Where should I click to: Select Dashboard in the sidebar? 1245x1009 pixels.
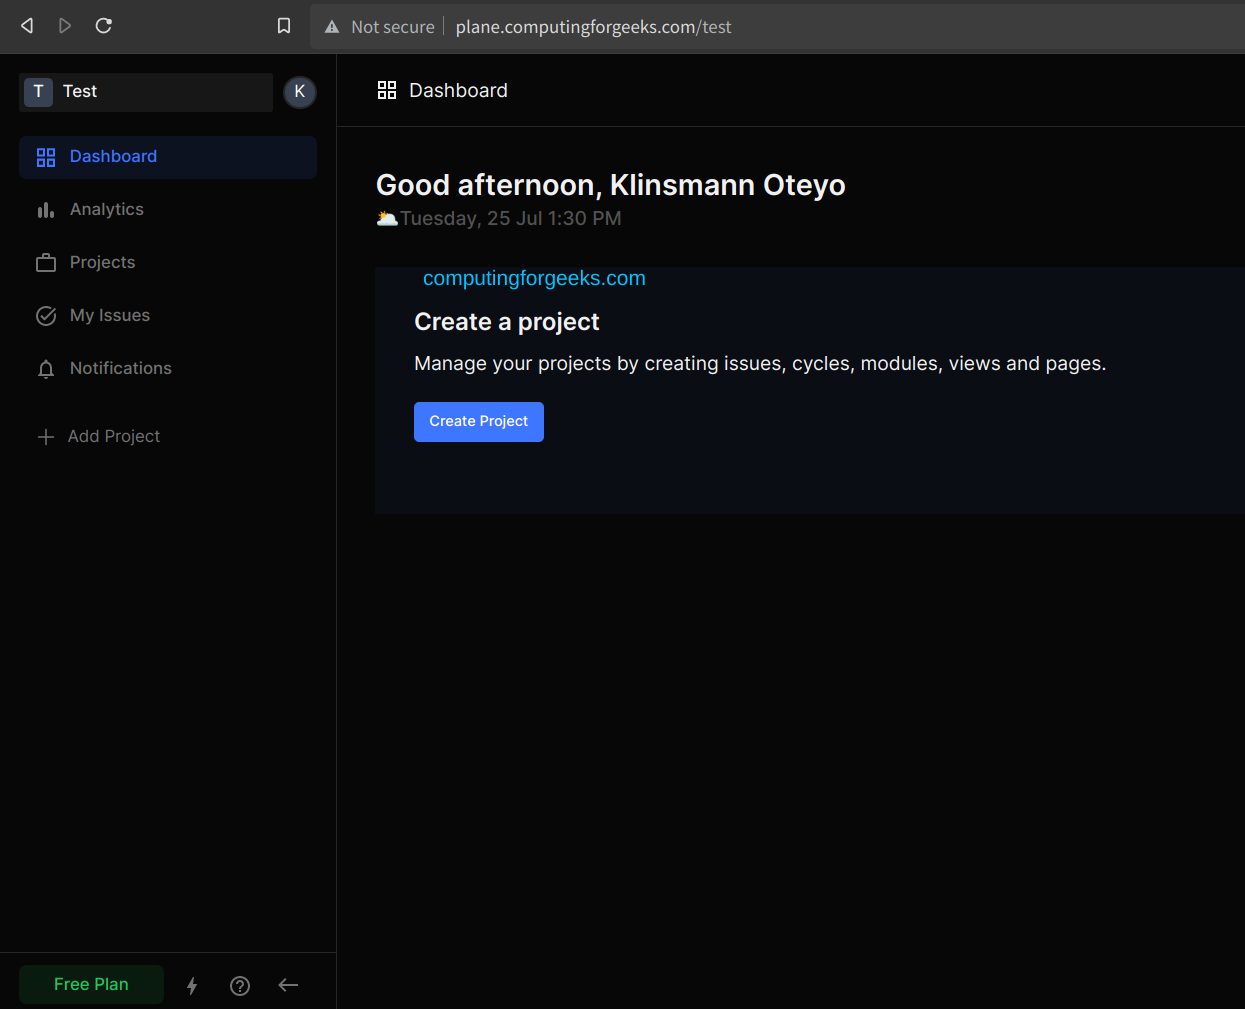pyautogui.click(x=113, y=156)
